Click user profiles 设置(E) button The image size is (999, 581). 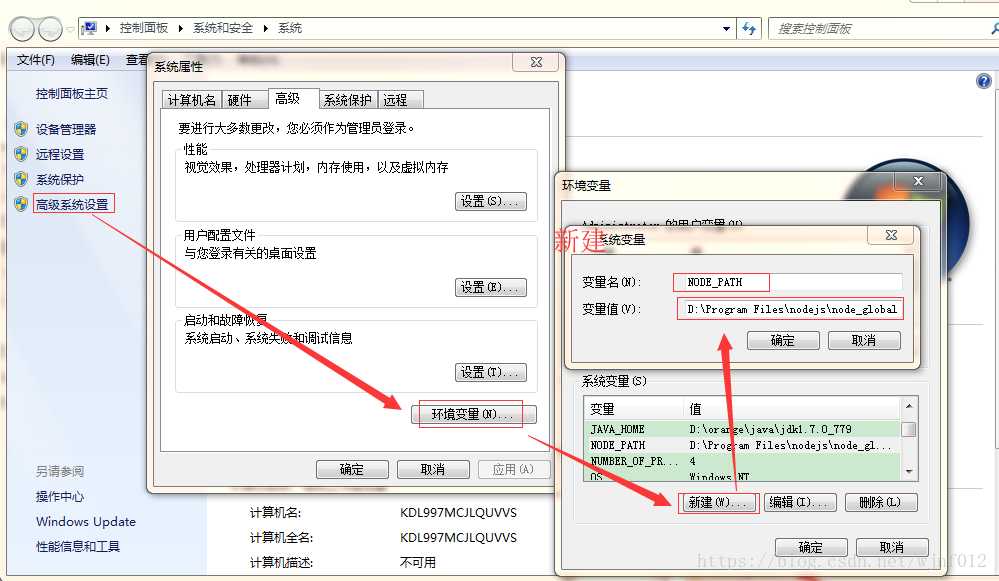coord(491,287)
